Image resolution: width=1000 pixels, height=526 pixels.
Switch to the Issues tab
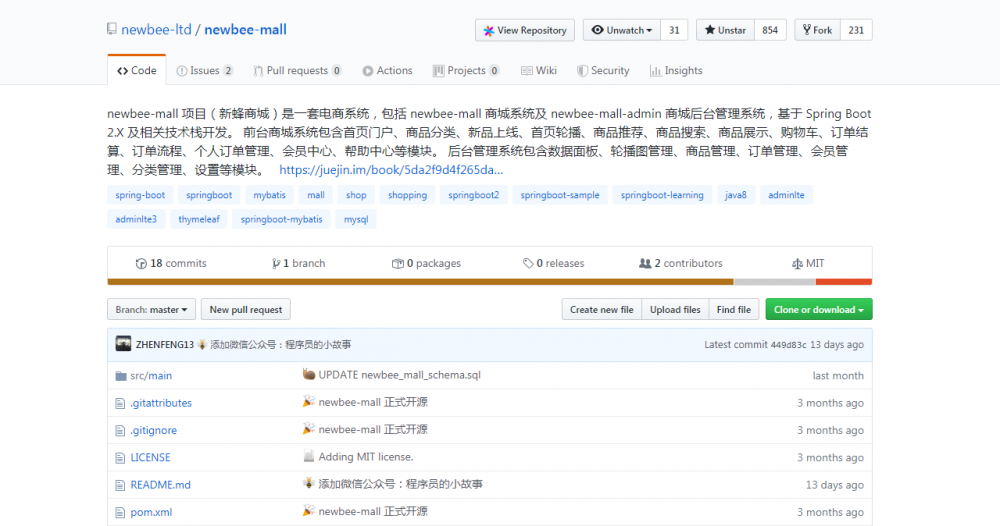(x=205, y=70)
